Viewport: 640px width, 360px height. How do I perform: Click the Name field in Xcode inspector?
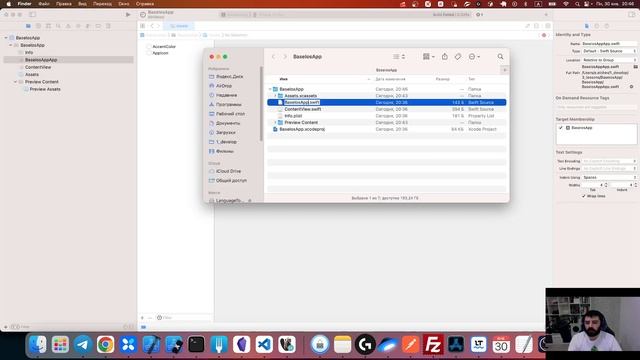click(609, 43)
